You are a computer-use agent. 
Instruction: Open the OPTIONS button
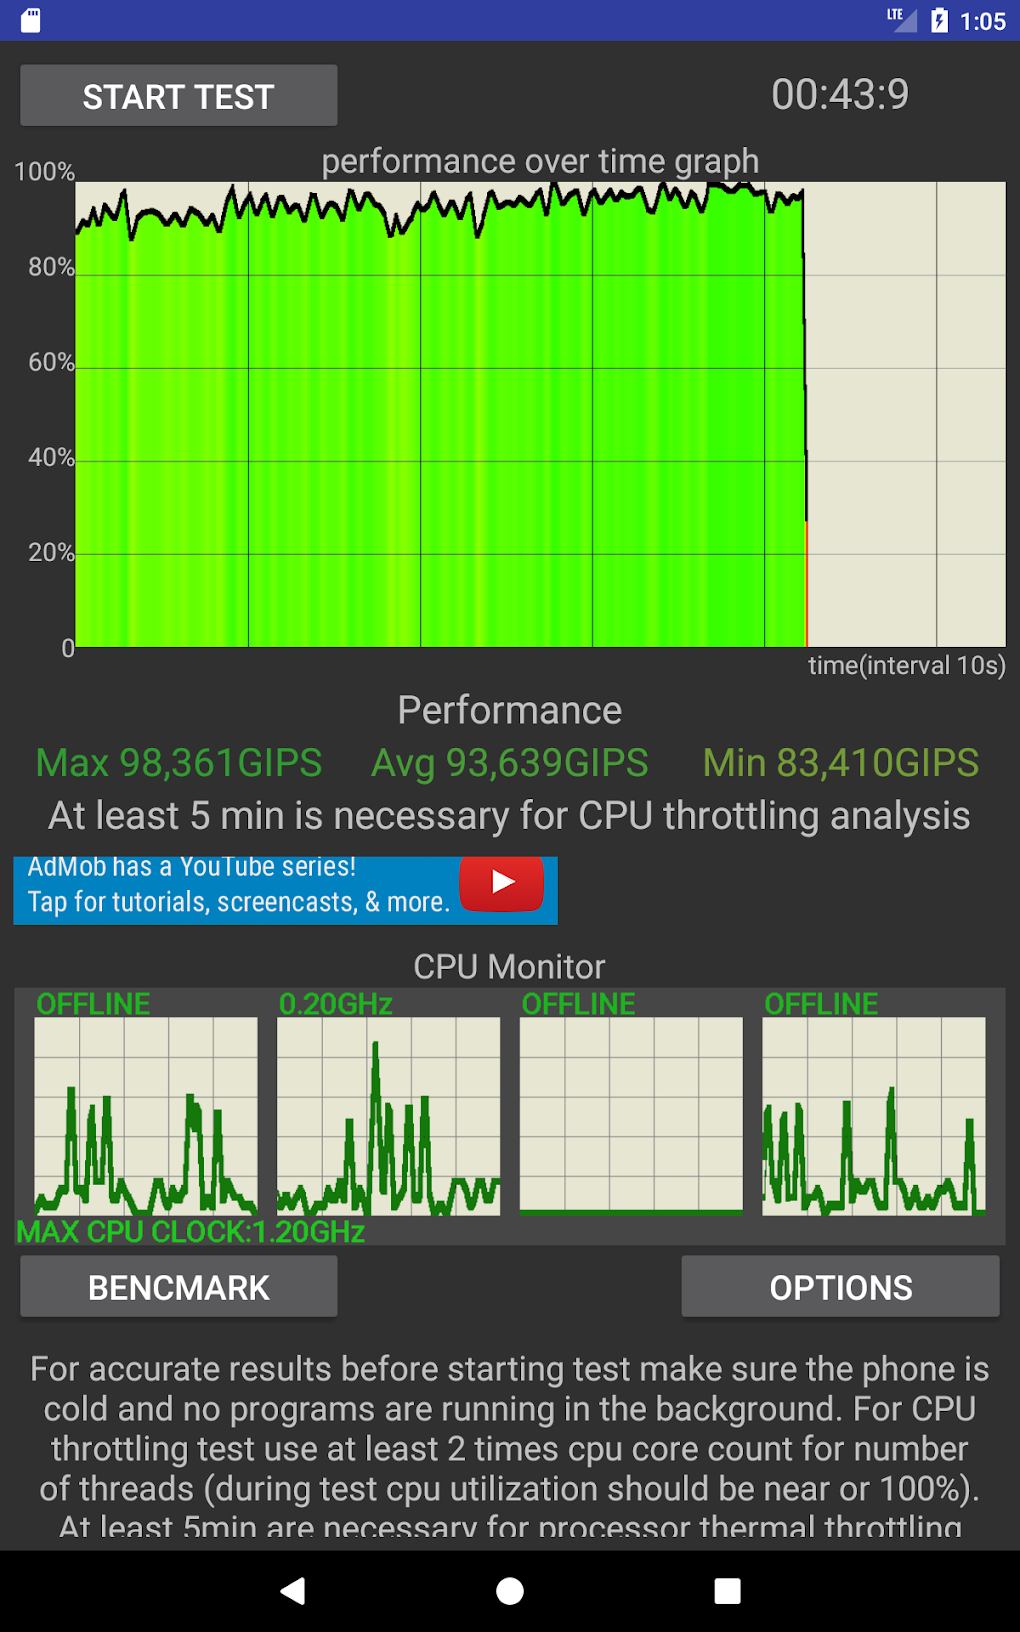coord(840,1287)
